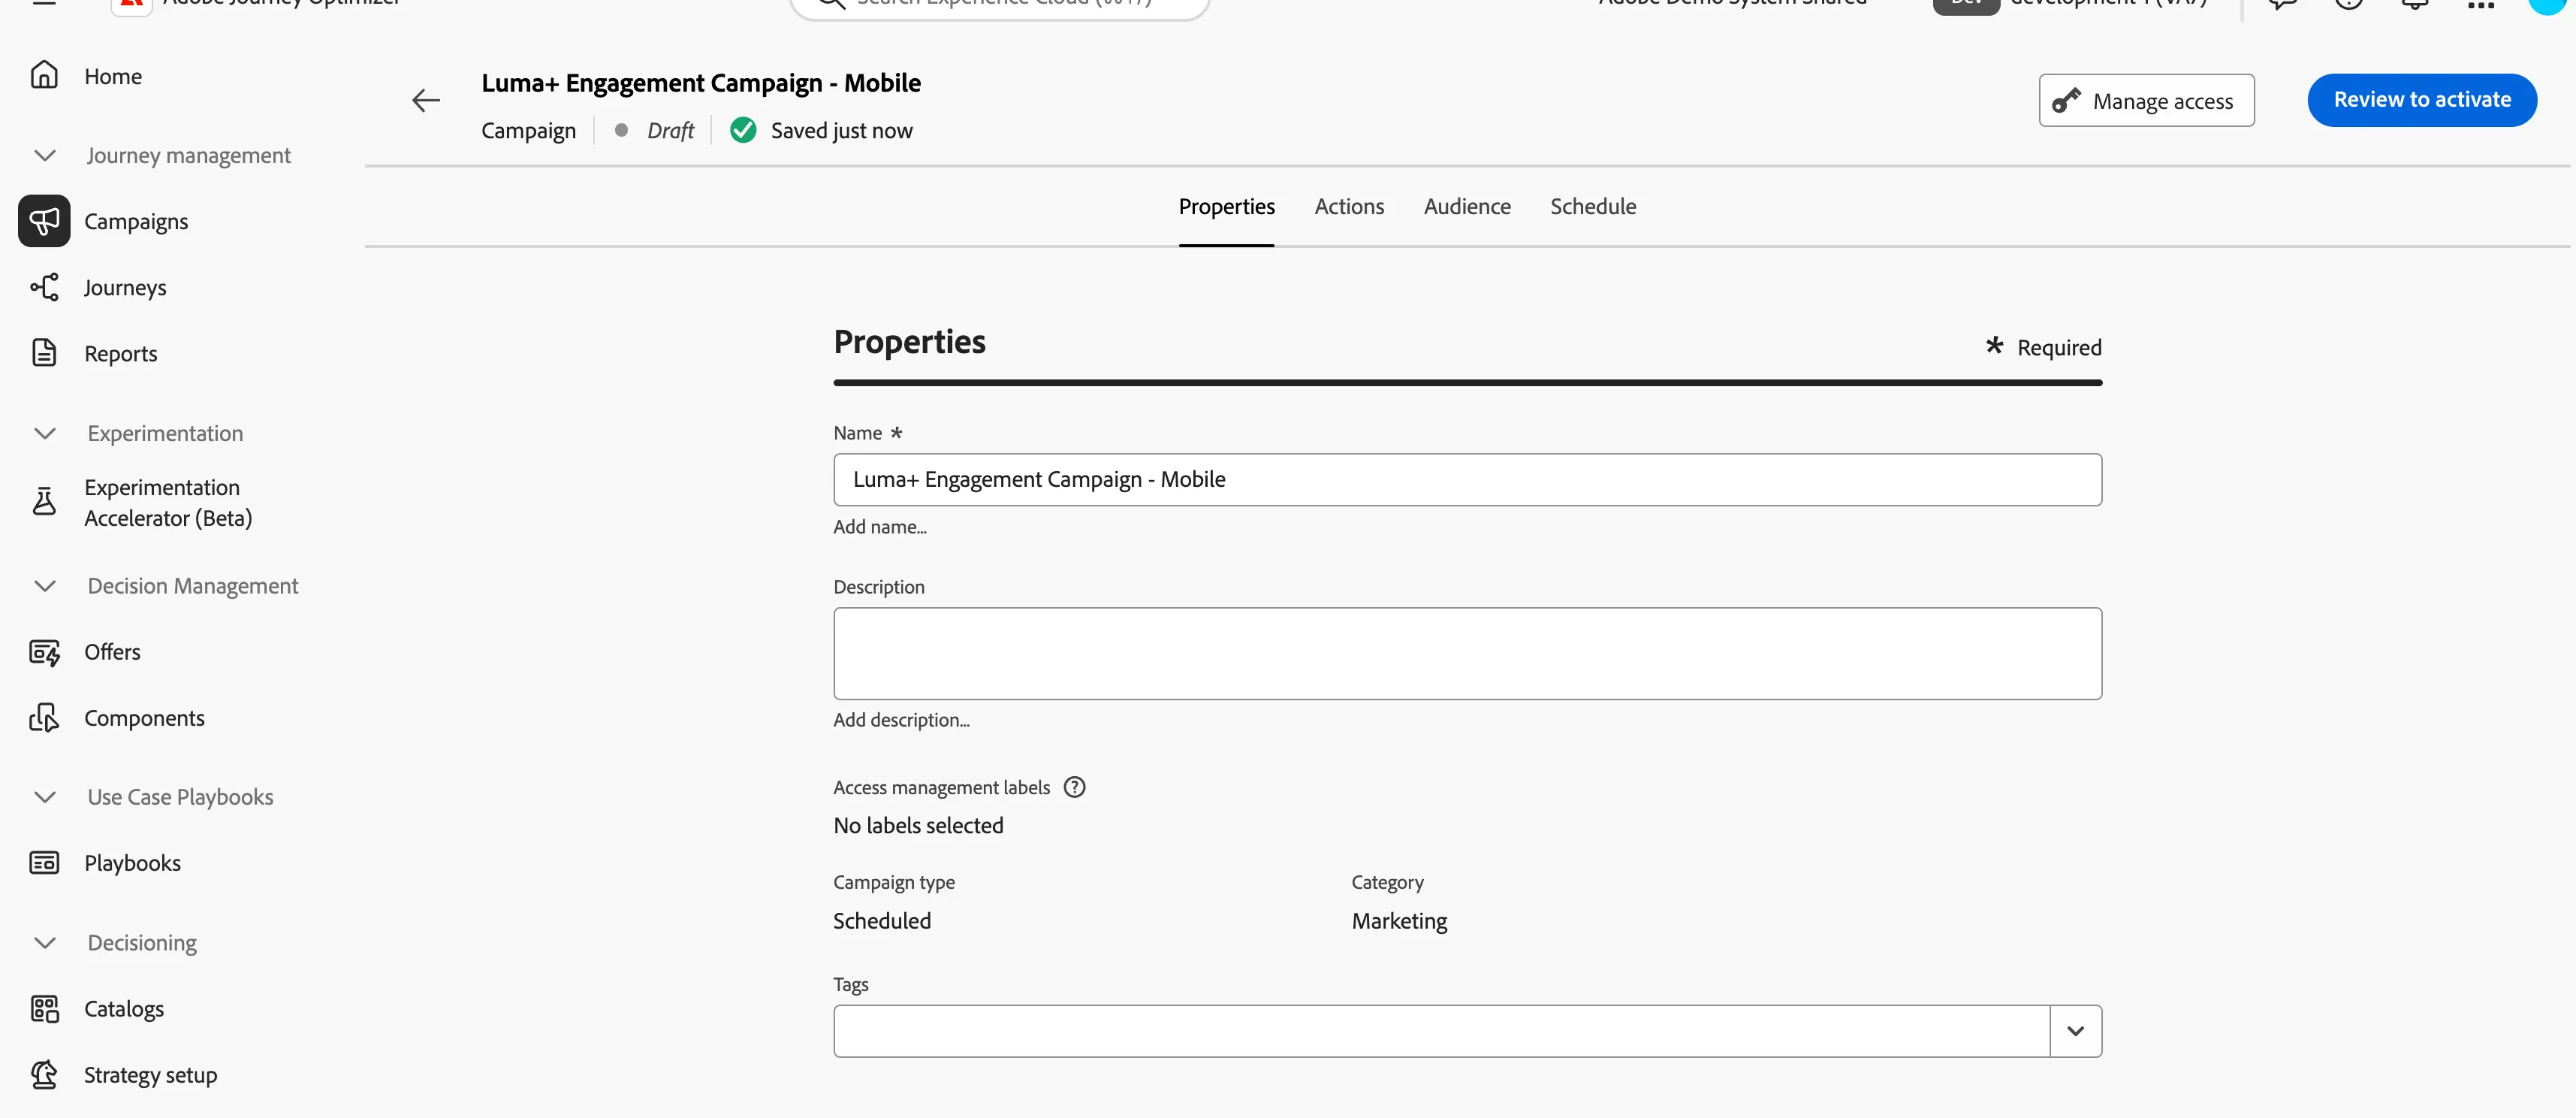The width and height of the screenshot is (2576, 1118).
Task: Click the green saved checkmark icon
Action: click(x=743, y=131)
